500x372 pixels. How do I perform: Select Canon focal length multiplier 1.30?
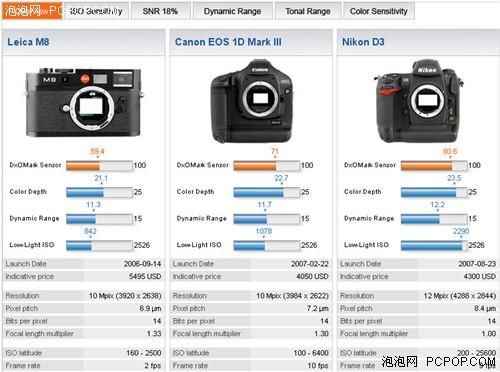click(x=321, y=334)
